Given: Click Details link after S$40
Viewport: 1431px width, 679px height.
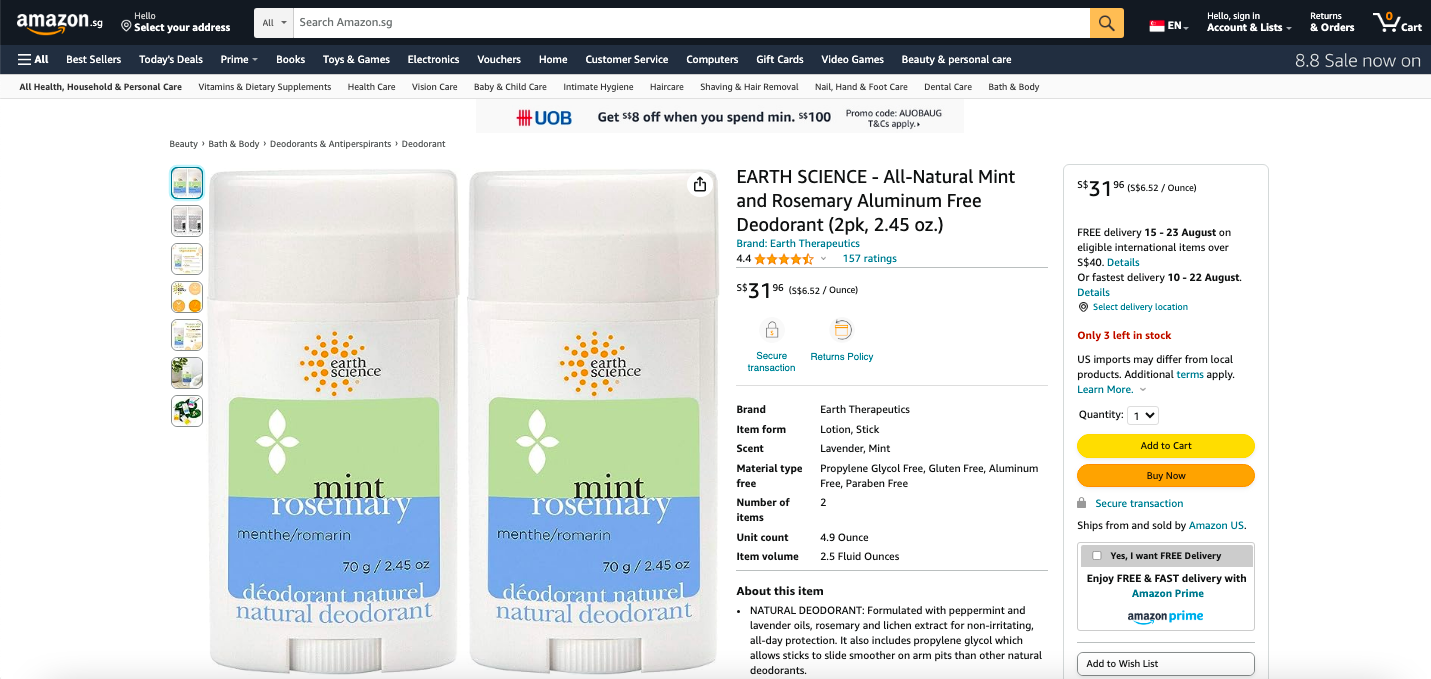Looking at the screenshot, I should coord(1123,263).
